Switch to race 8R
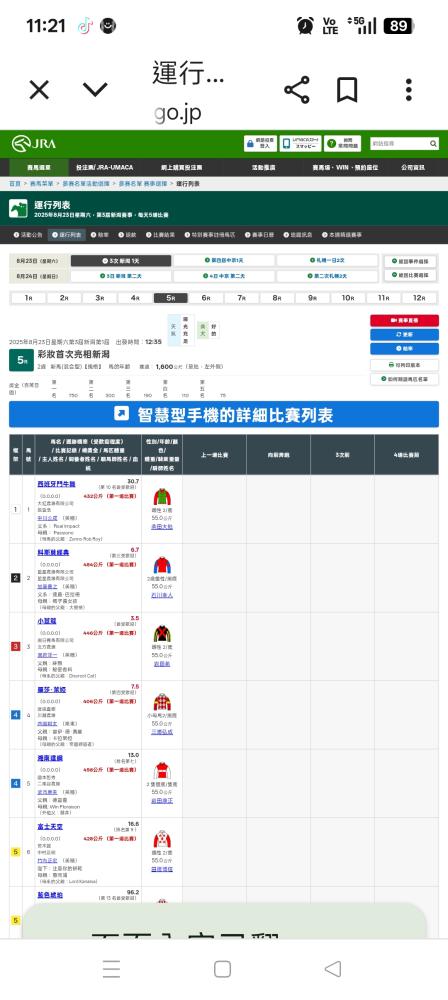The image size is (448, 1000). pyautogui.click(x=276, y=298)
